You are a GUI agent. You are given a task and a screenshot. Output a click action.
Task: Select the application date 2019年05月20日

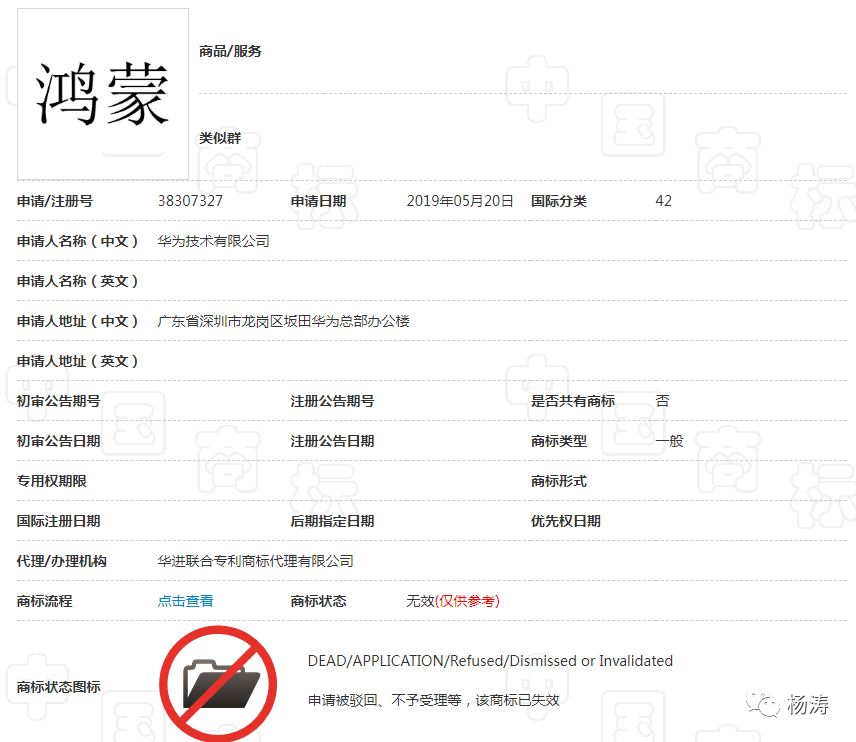tap(460, 201)
